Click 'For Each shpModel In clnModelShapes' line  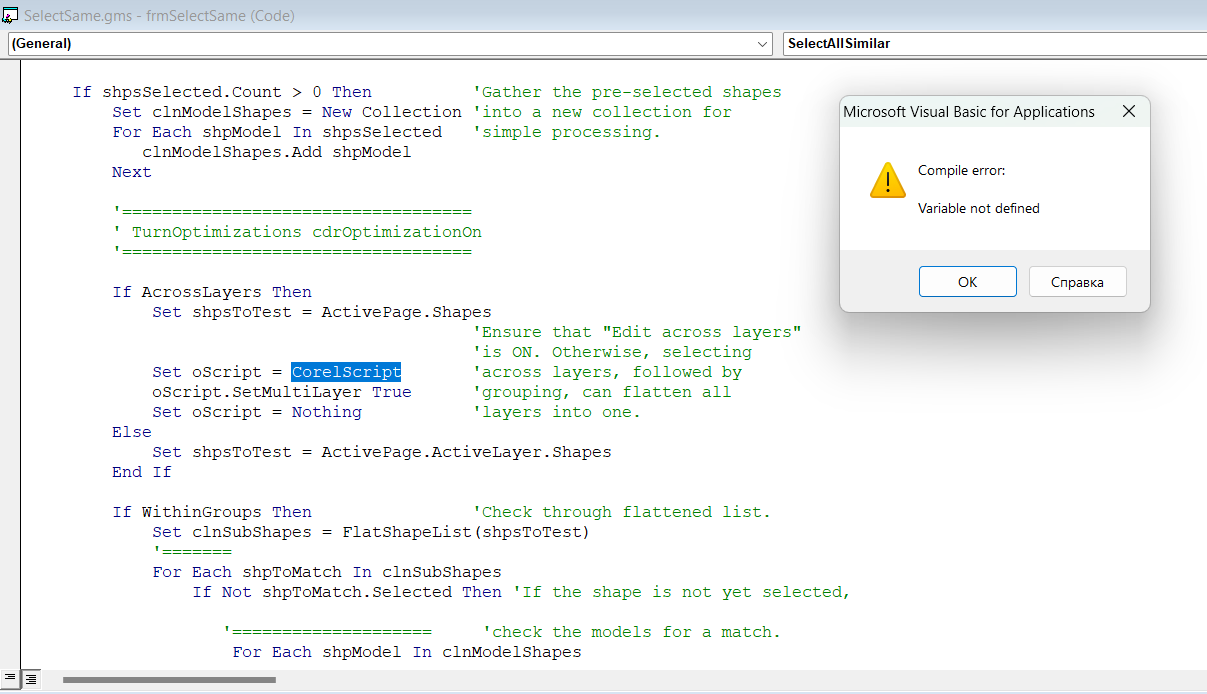[407, 652]
